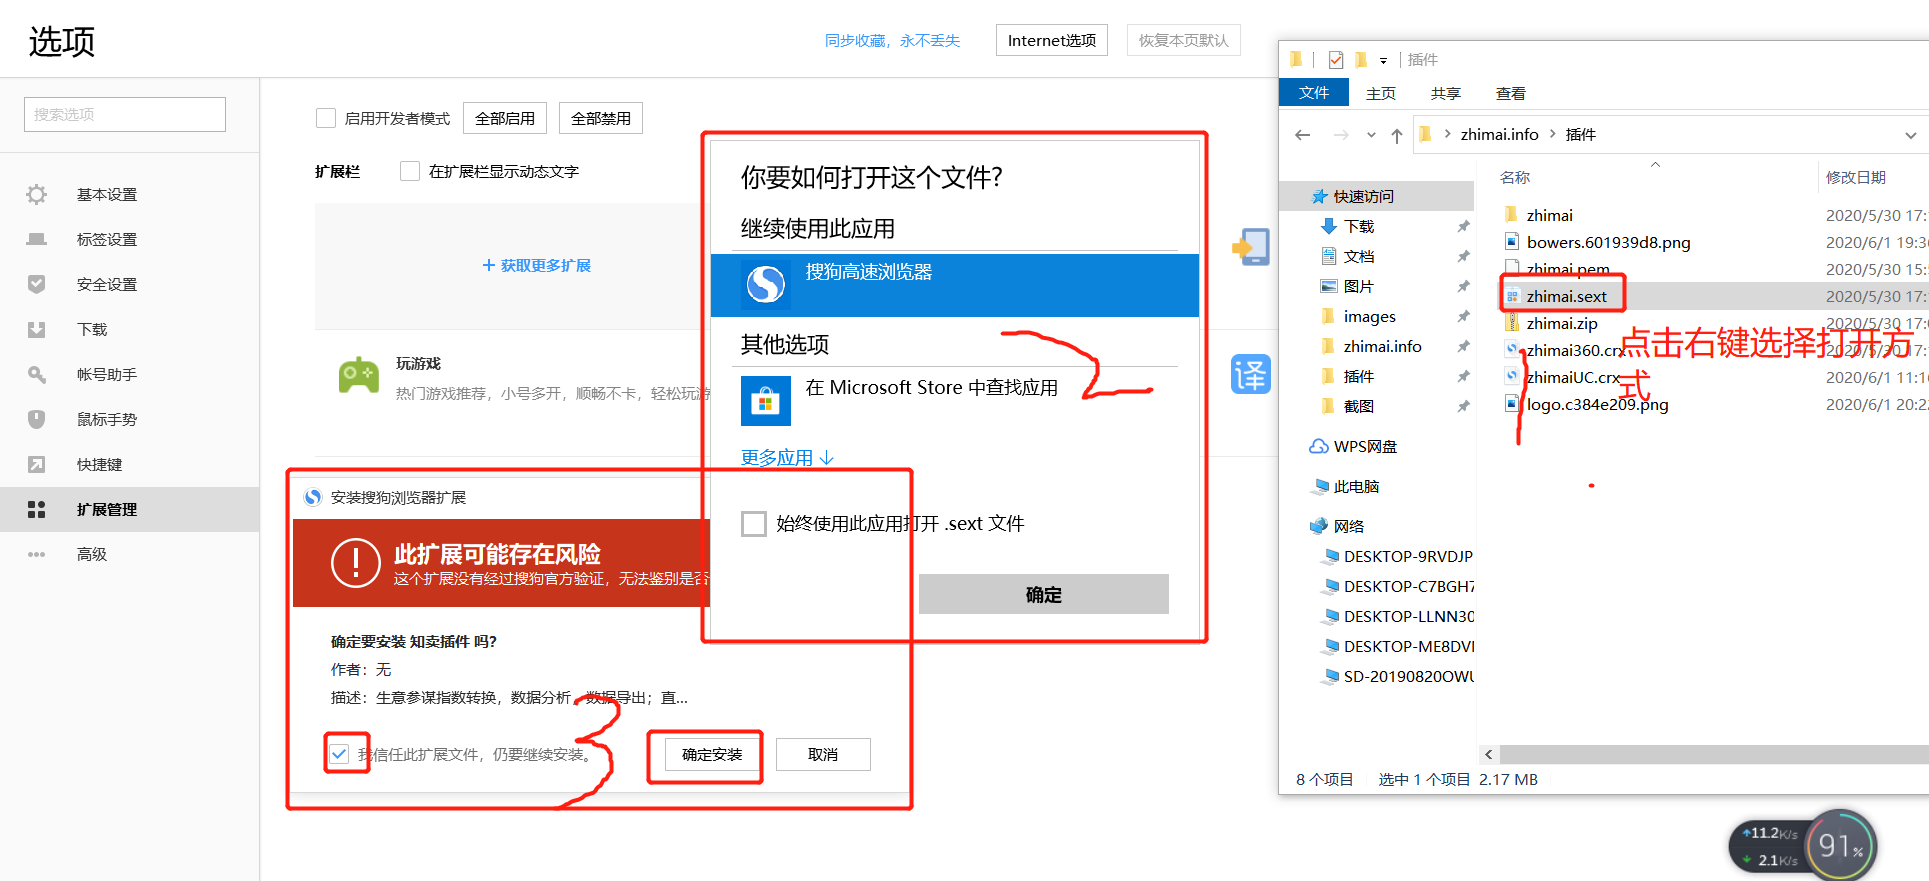The width and height of the screenshot is (1929, 881).
Task: Expand 更多应用 in the open-with dialog
Action: click(787, 457)
